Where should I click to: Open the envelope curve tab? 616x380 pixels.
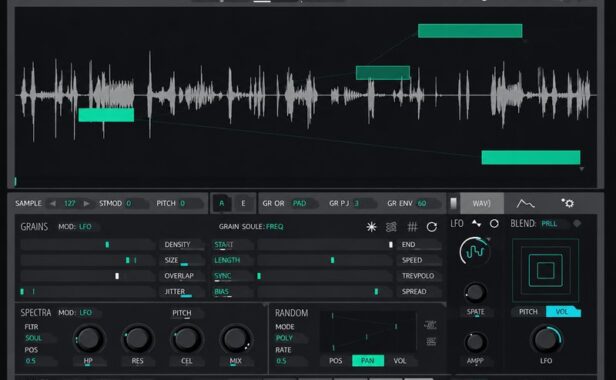tap(525, 203)
